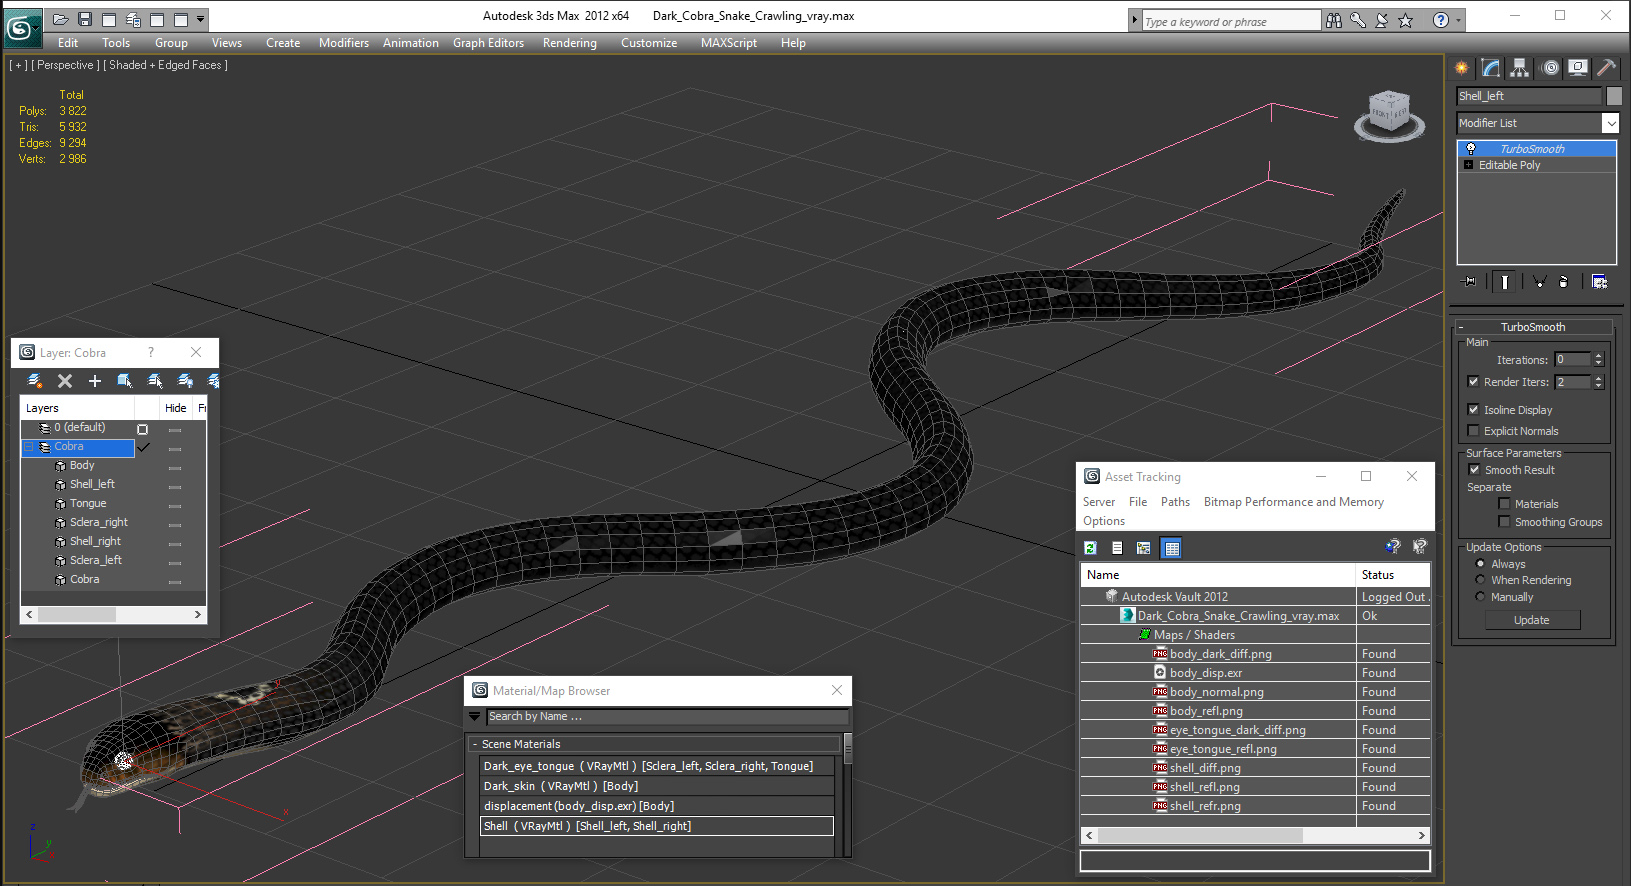Open the Edit menu

coord(68,43)
